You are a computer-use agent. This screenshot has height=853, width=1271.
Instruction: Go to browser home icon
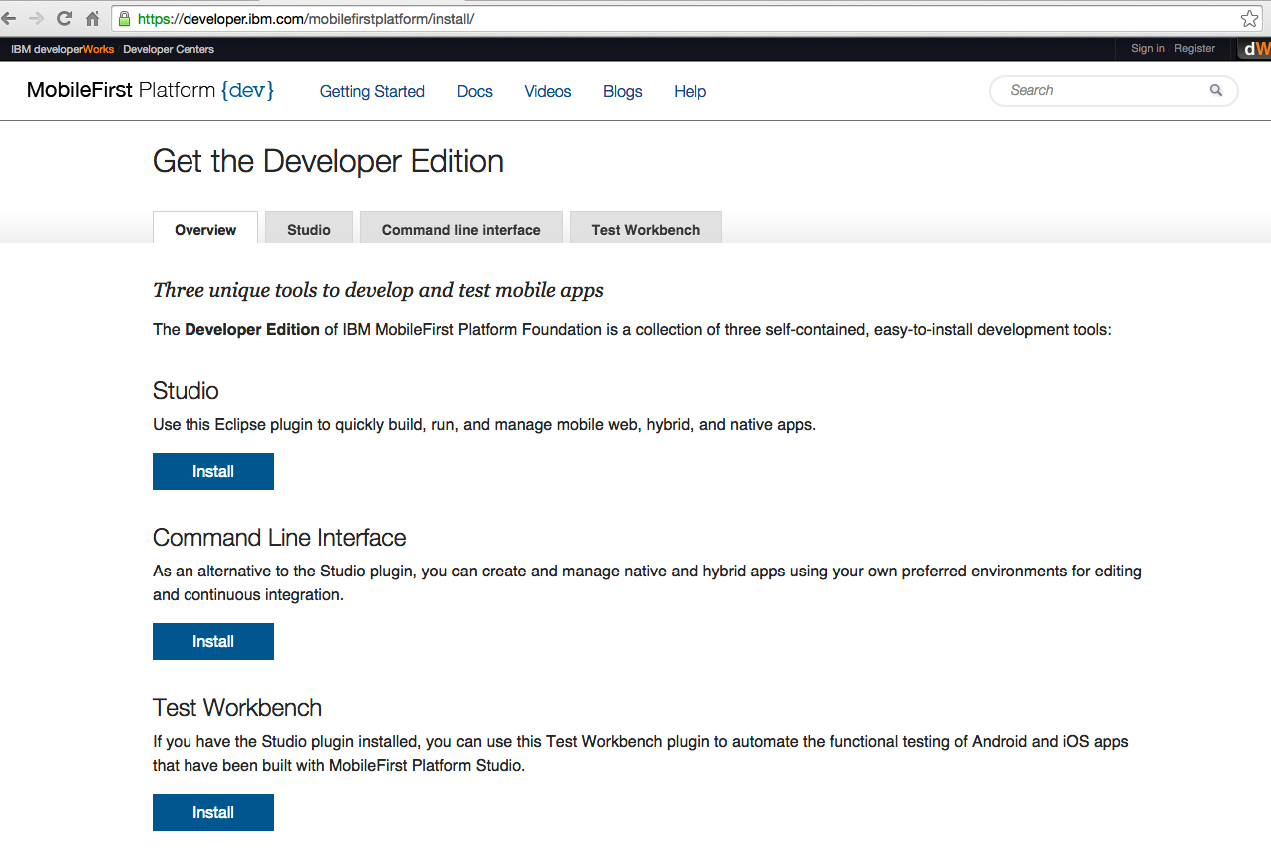tap(93, 18)
